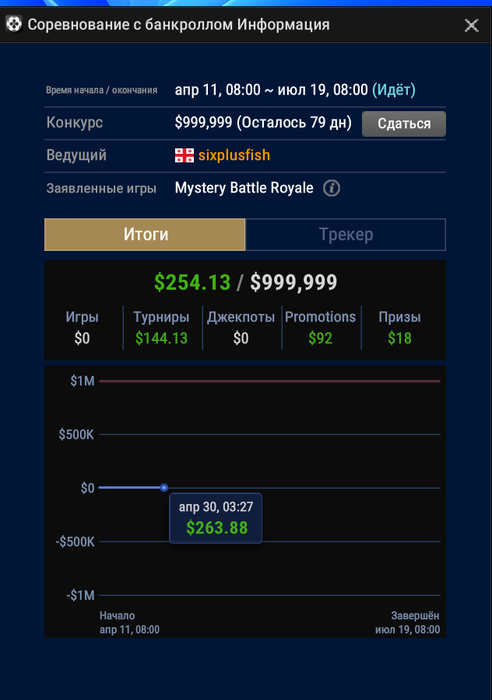
Task: Click the Начало апр 11, 08:00 label
Action: [x=129, y=623]
